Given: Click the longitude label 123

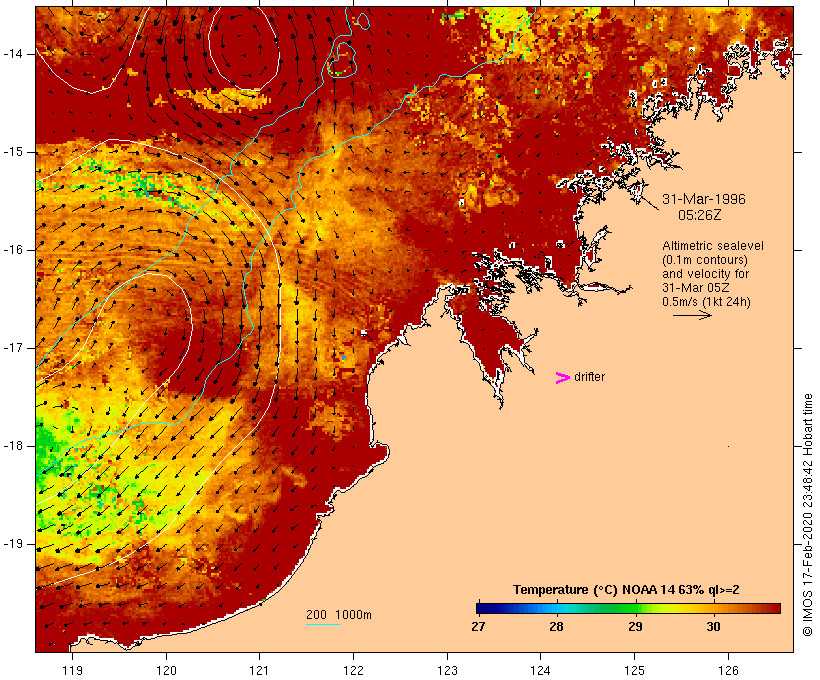Looking at the screenshot, I should [x=447, y=670].
